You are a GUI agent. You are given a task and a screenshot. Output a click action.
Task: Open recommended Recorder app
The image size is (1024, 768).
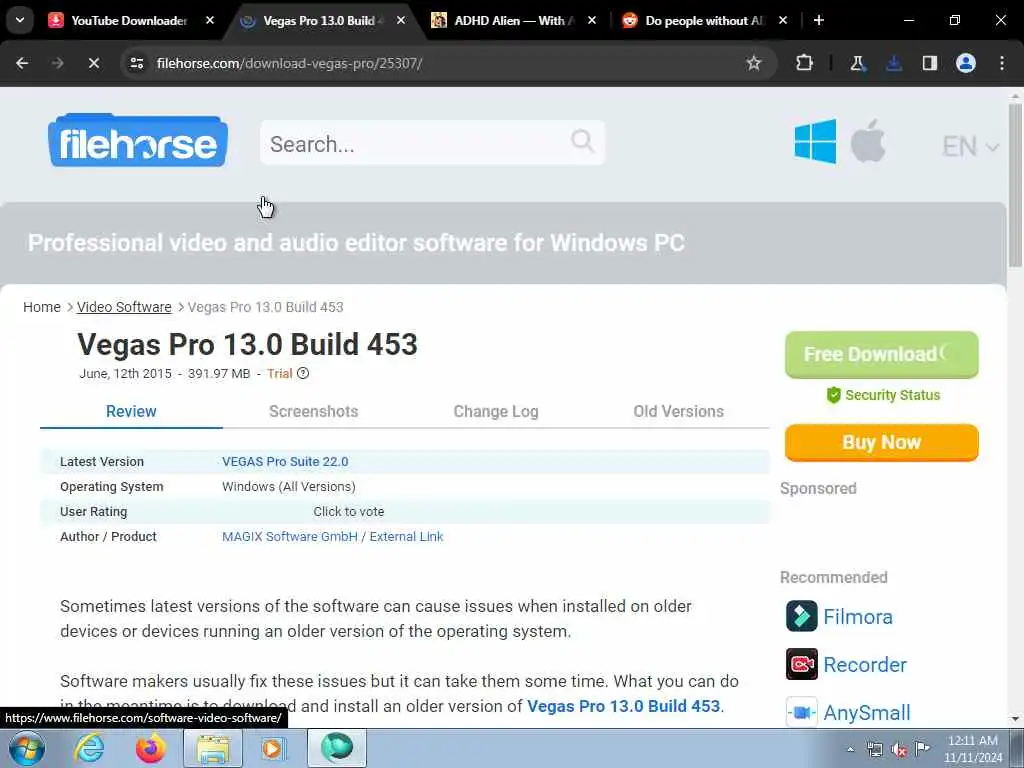865,665
